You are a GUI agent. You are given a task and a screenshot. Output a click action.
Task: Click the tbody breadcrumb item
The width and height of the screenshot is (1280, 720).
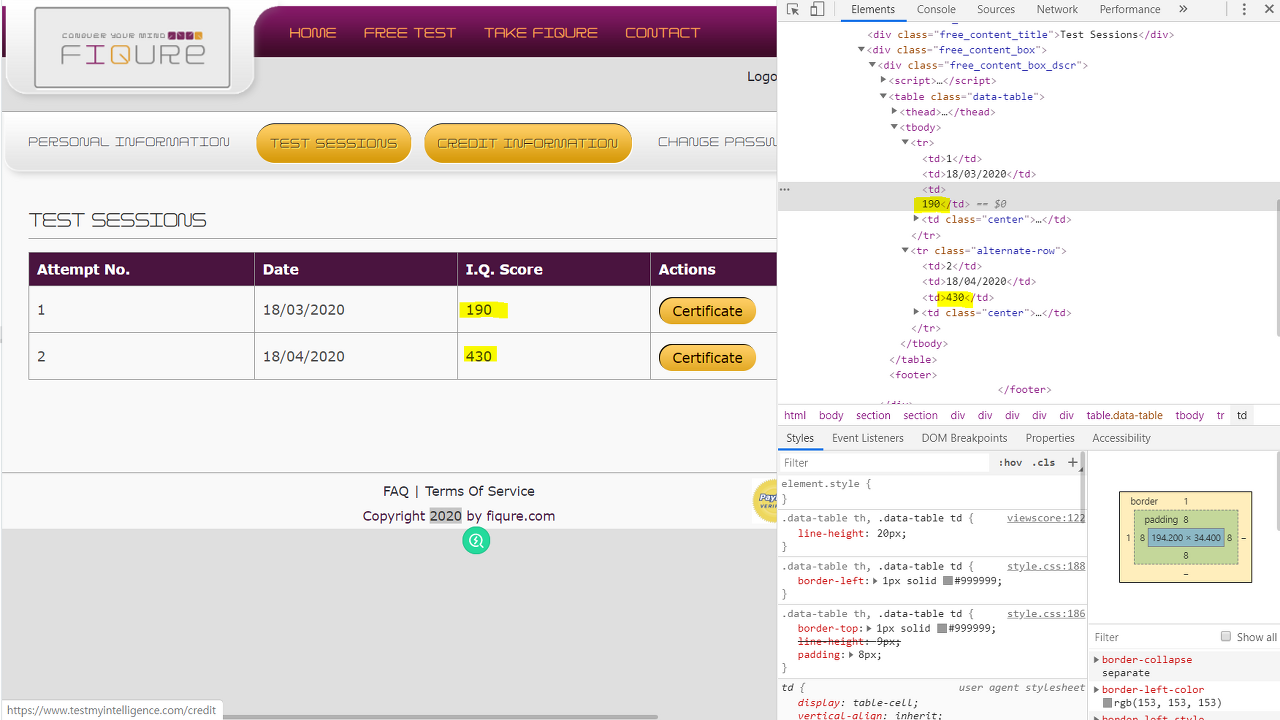click(x=1189, y=415)
